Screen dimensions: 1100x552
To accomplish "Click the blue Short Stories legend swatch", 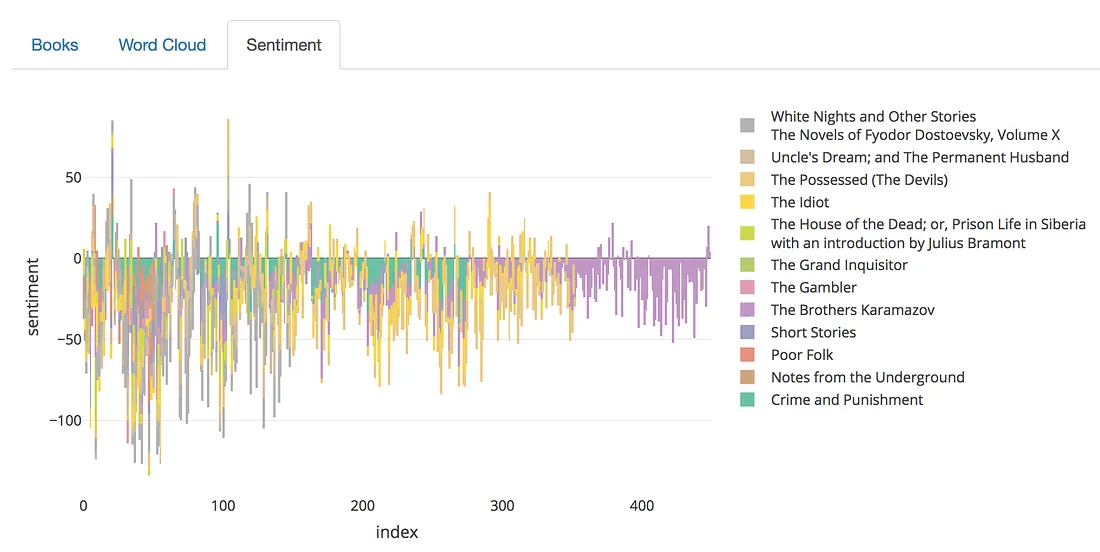I will pyautogui.click(x=747, y=332).
